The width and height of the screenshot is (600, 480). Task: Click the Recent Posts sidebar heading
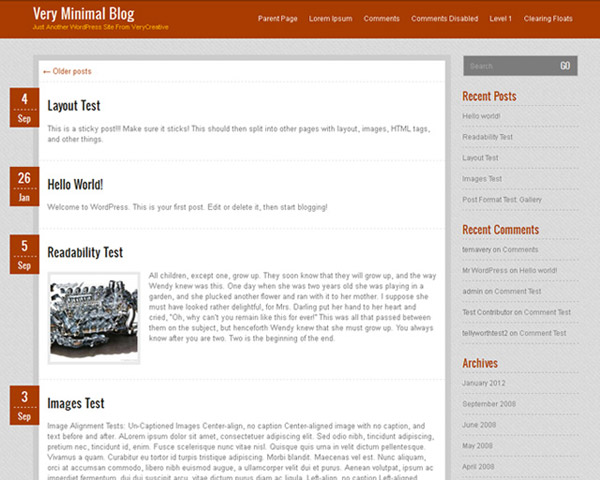pyautogui.click(x=489, y=96)
